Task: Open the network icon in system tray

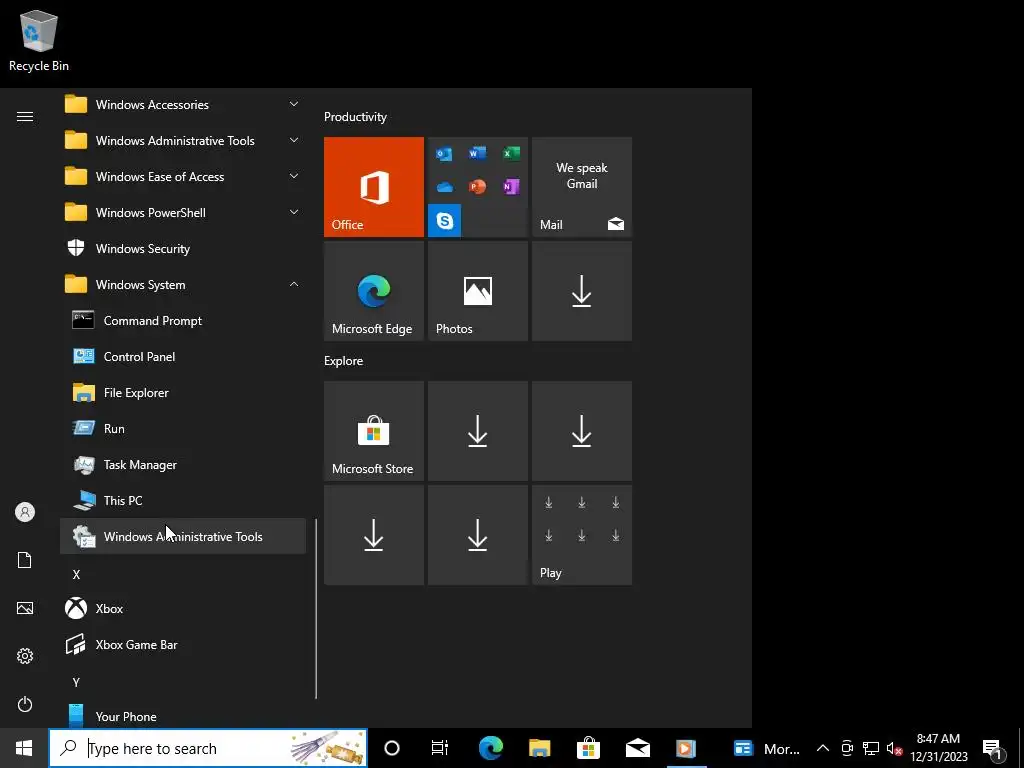Action: coord(871,748)
